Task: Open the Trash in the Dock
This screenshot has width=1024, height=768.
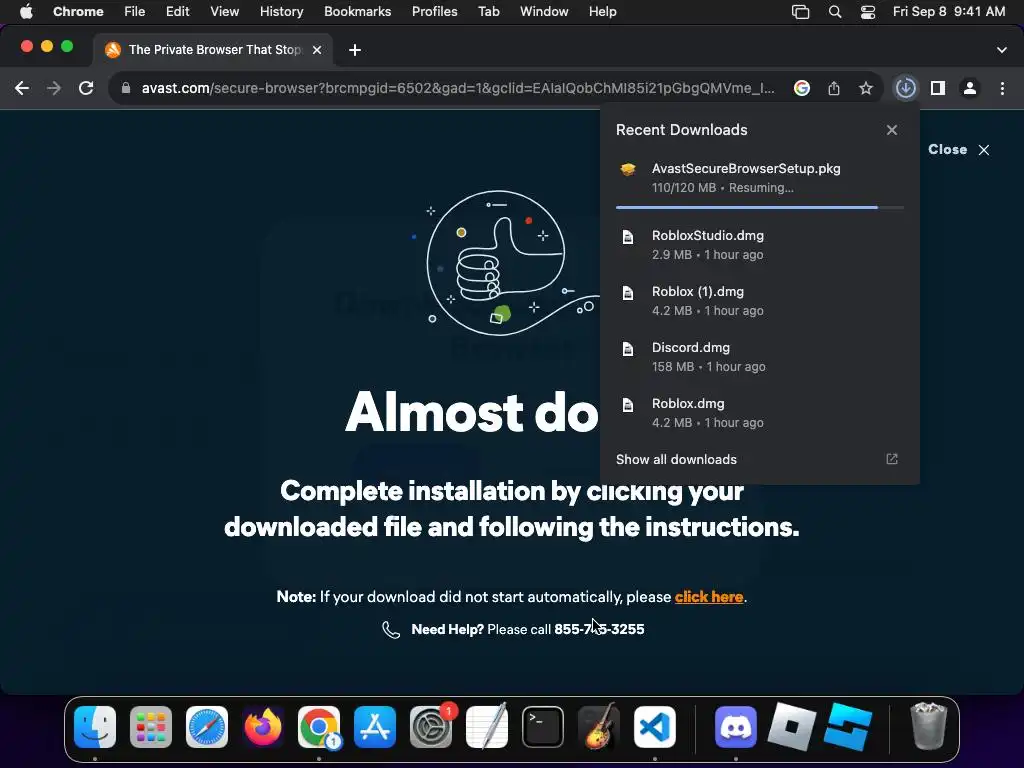Action: click(929, 726)
